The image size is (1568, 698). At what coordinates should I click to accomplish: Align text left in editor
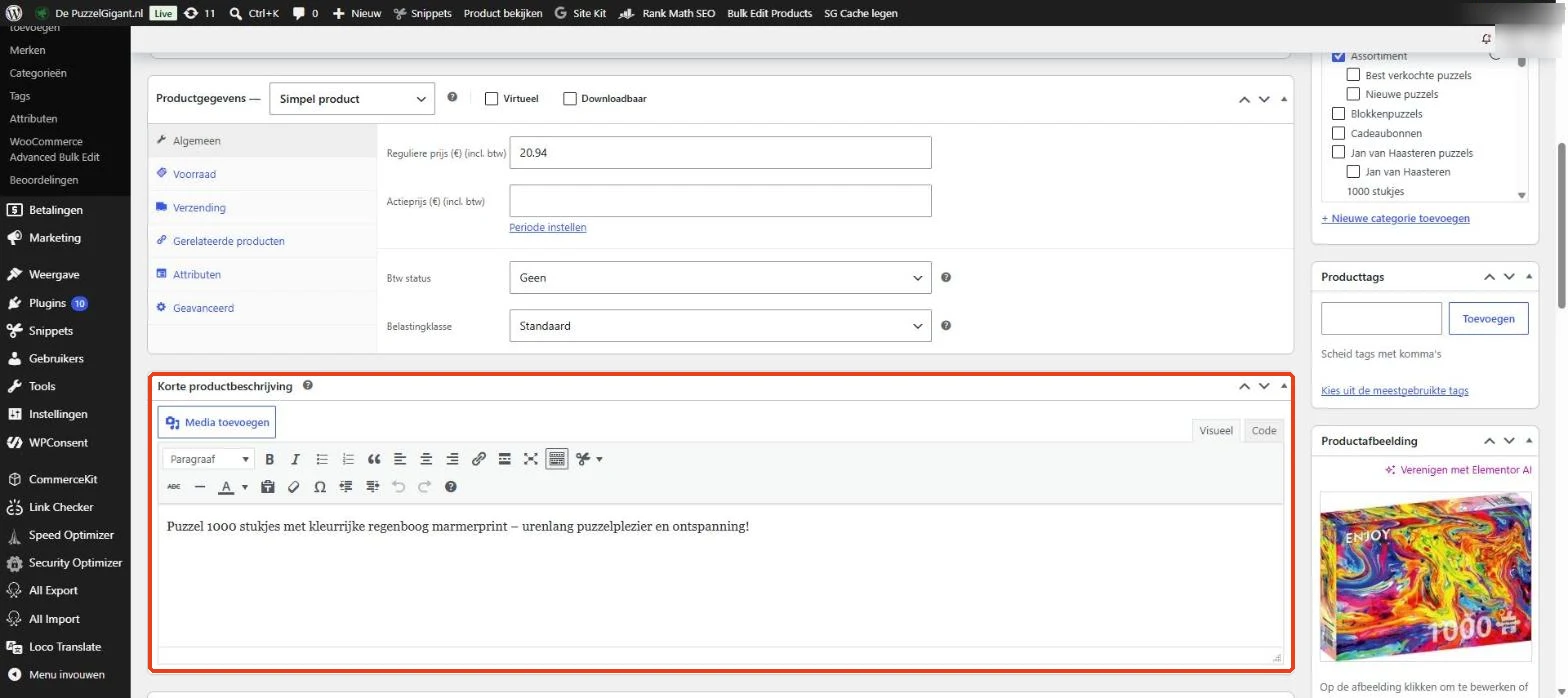coord(400,459)
